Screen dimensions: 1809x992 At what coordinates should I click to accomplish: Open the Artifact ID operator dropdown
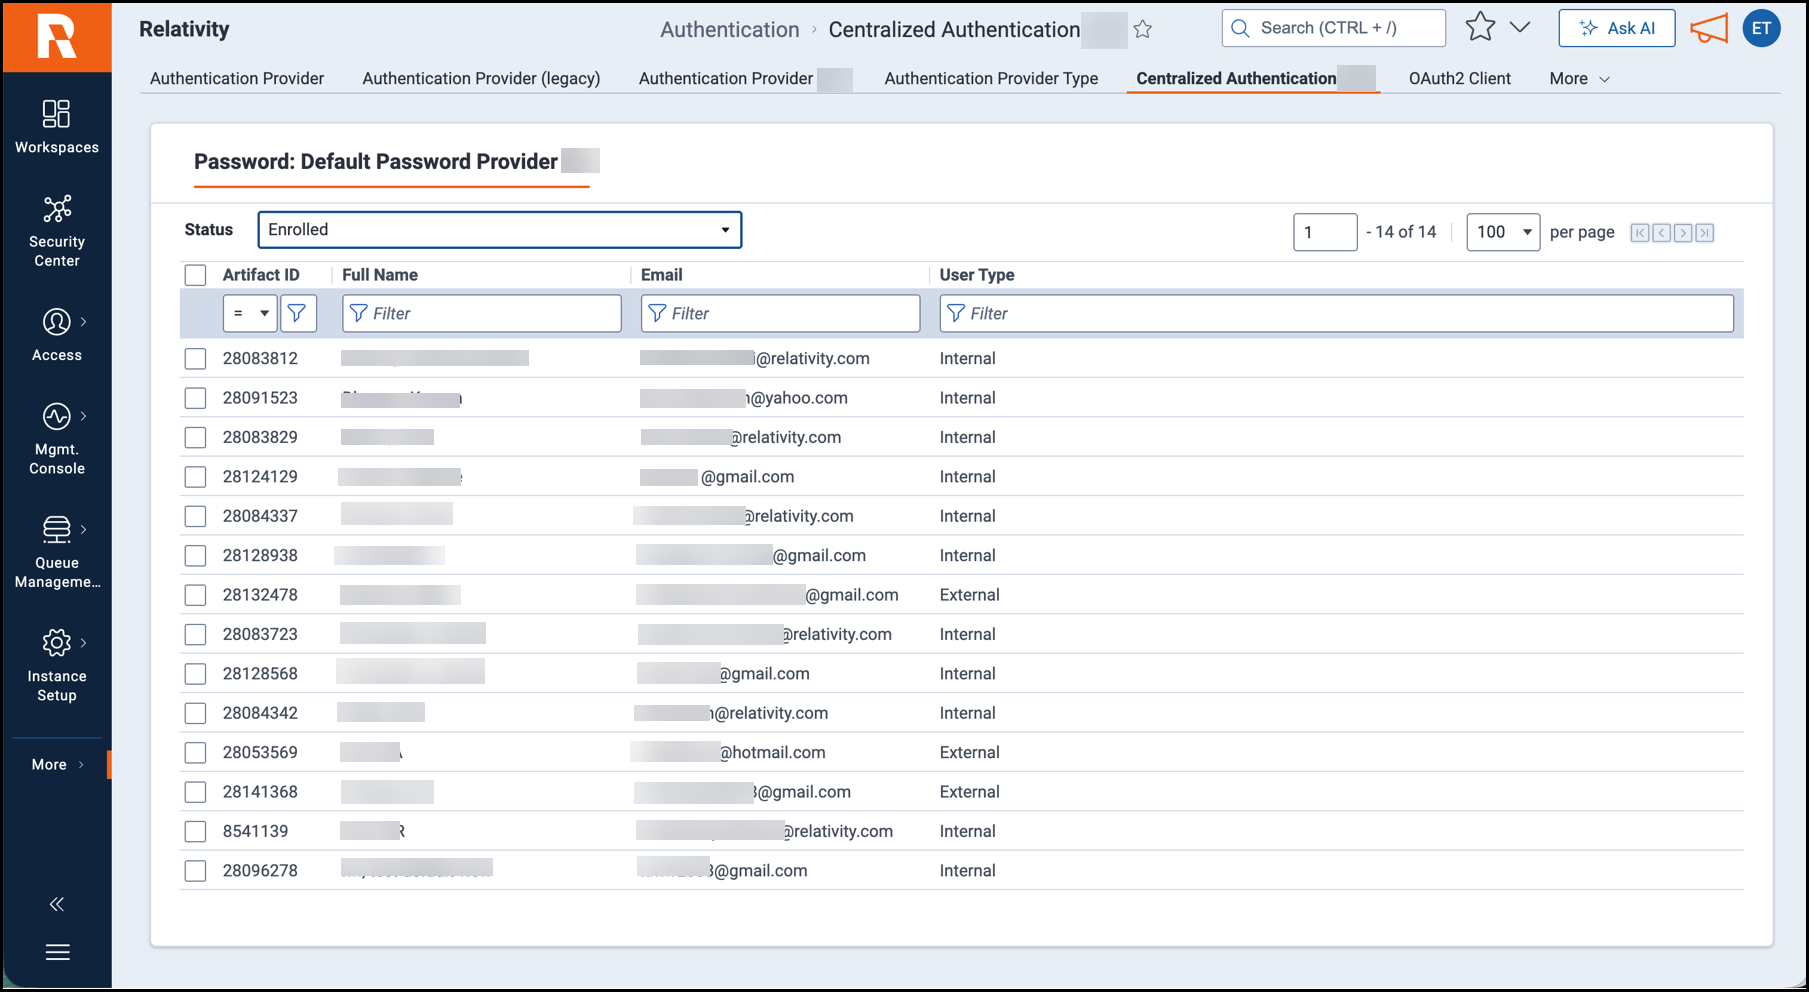(x=250, y=313)
